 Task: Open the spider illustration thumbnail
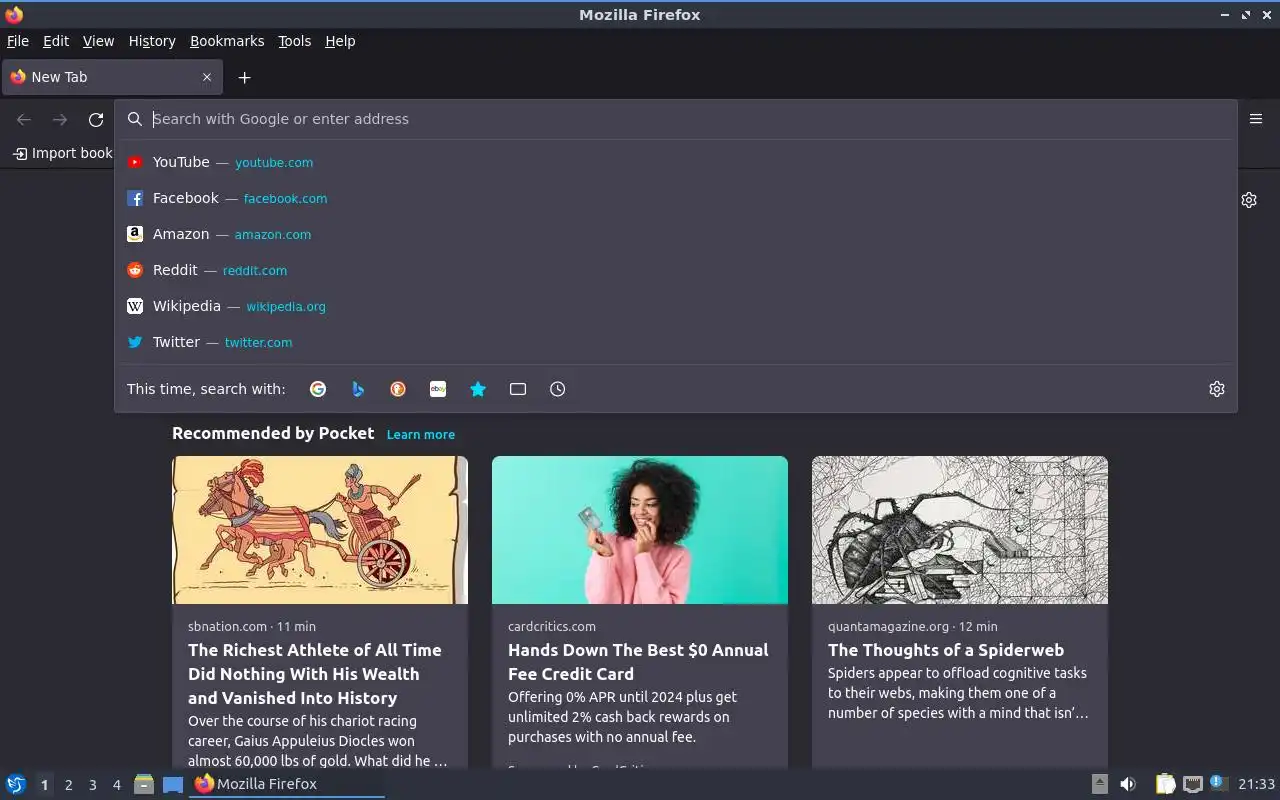click(960, 530)
